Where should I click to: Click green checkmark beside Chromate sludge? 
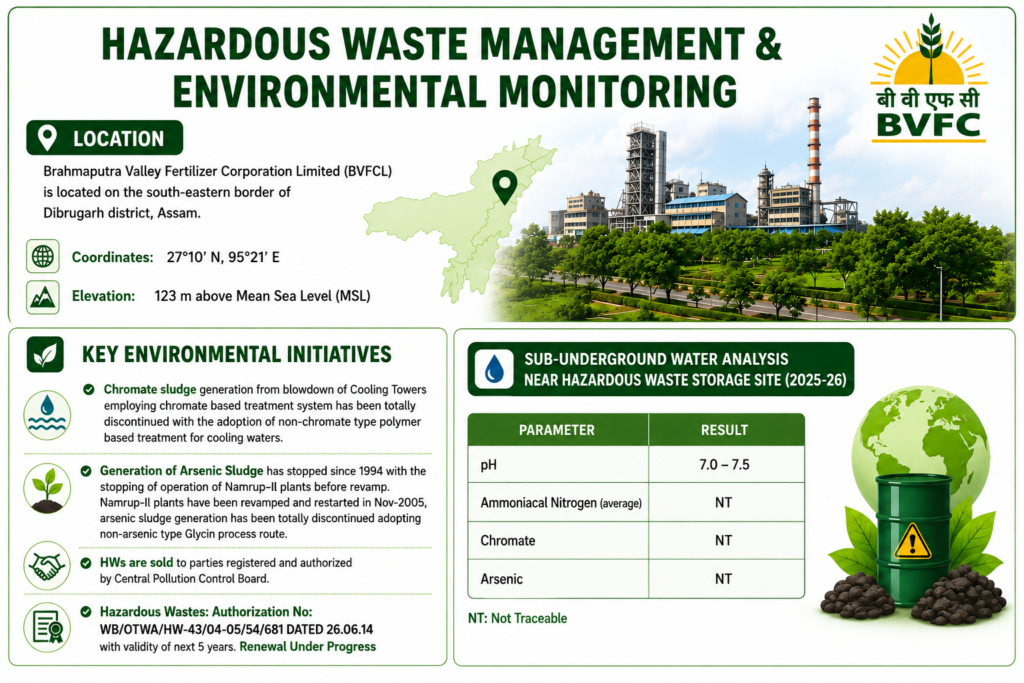pos(88,390)
